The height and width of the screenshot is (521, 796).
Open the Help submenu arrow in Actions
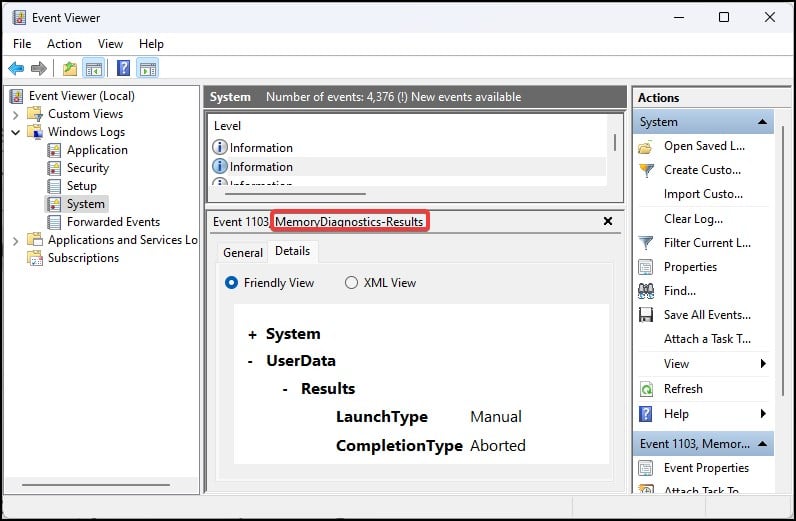tap(763, 414)
